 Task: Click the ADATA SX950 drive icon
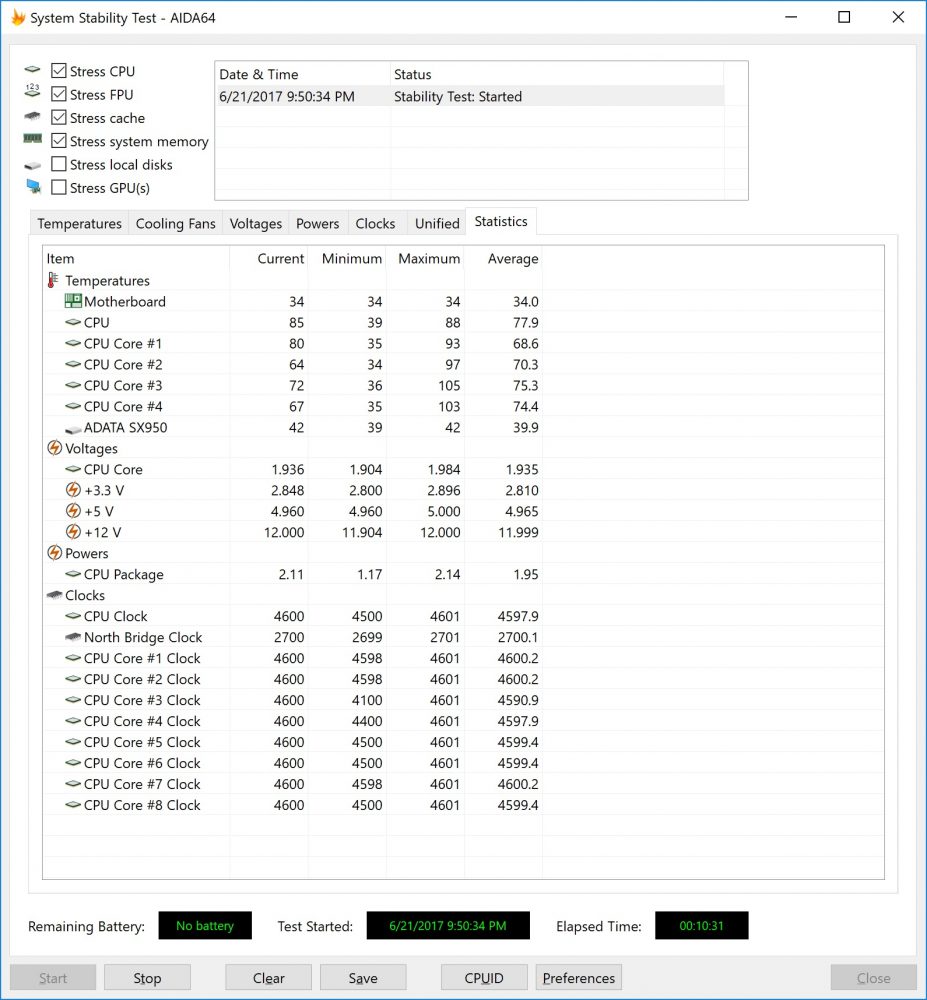pyautogui.click(x=73, y=429)
